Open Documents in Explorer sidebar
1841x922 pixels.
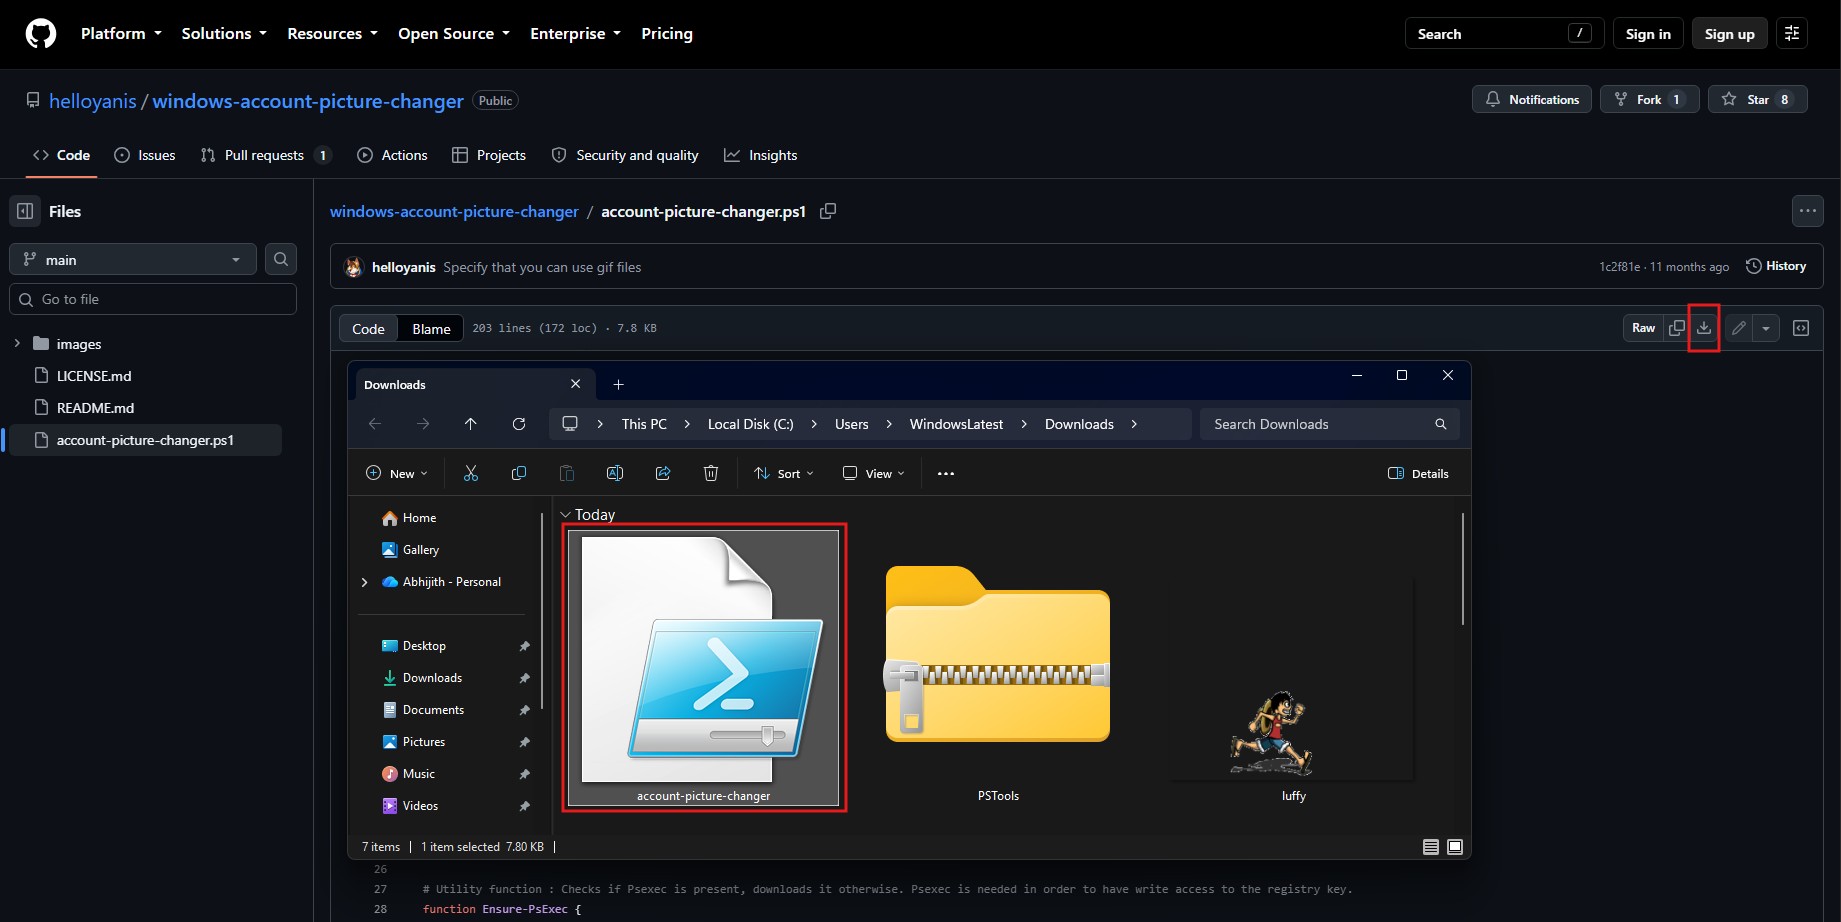433,710
